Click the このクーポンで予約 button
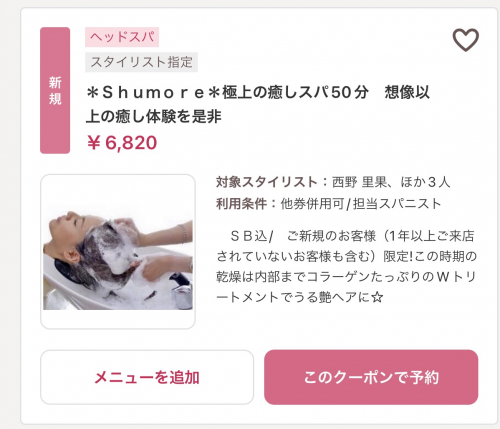Viewport: 500px width, 429px height. click(x=371, y=377)
